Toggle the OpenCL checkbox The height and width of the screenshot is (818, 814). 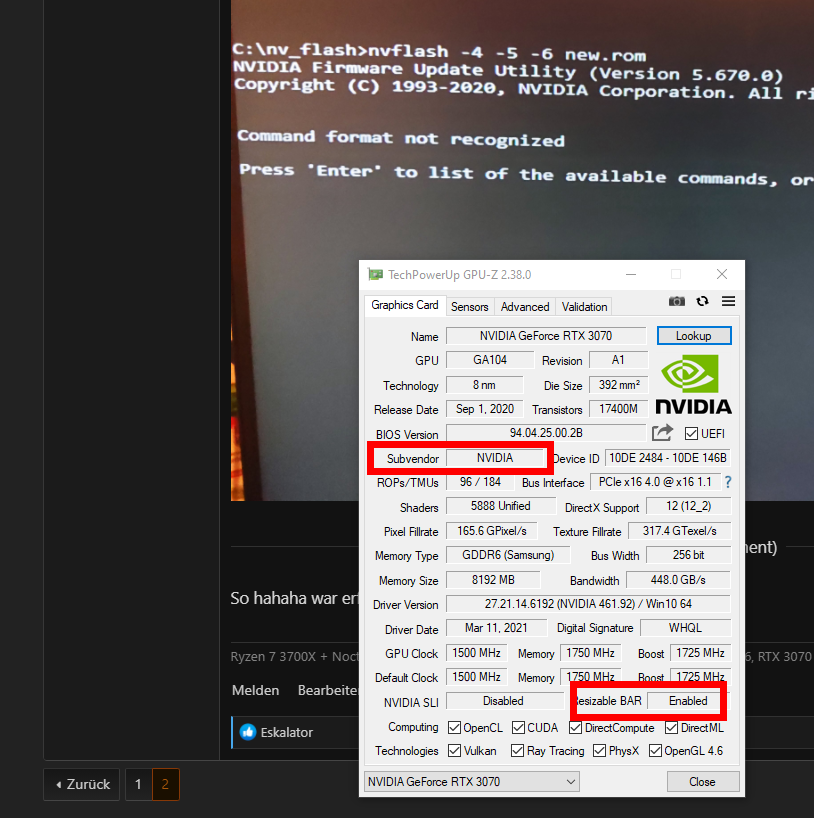(x=454, y=727)
